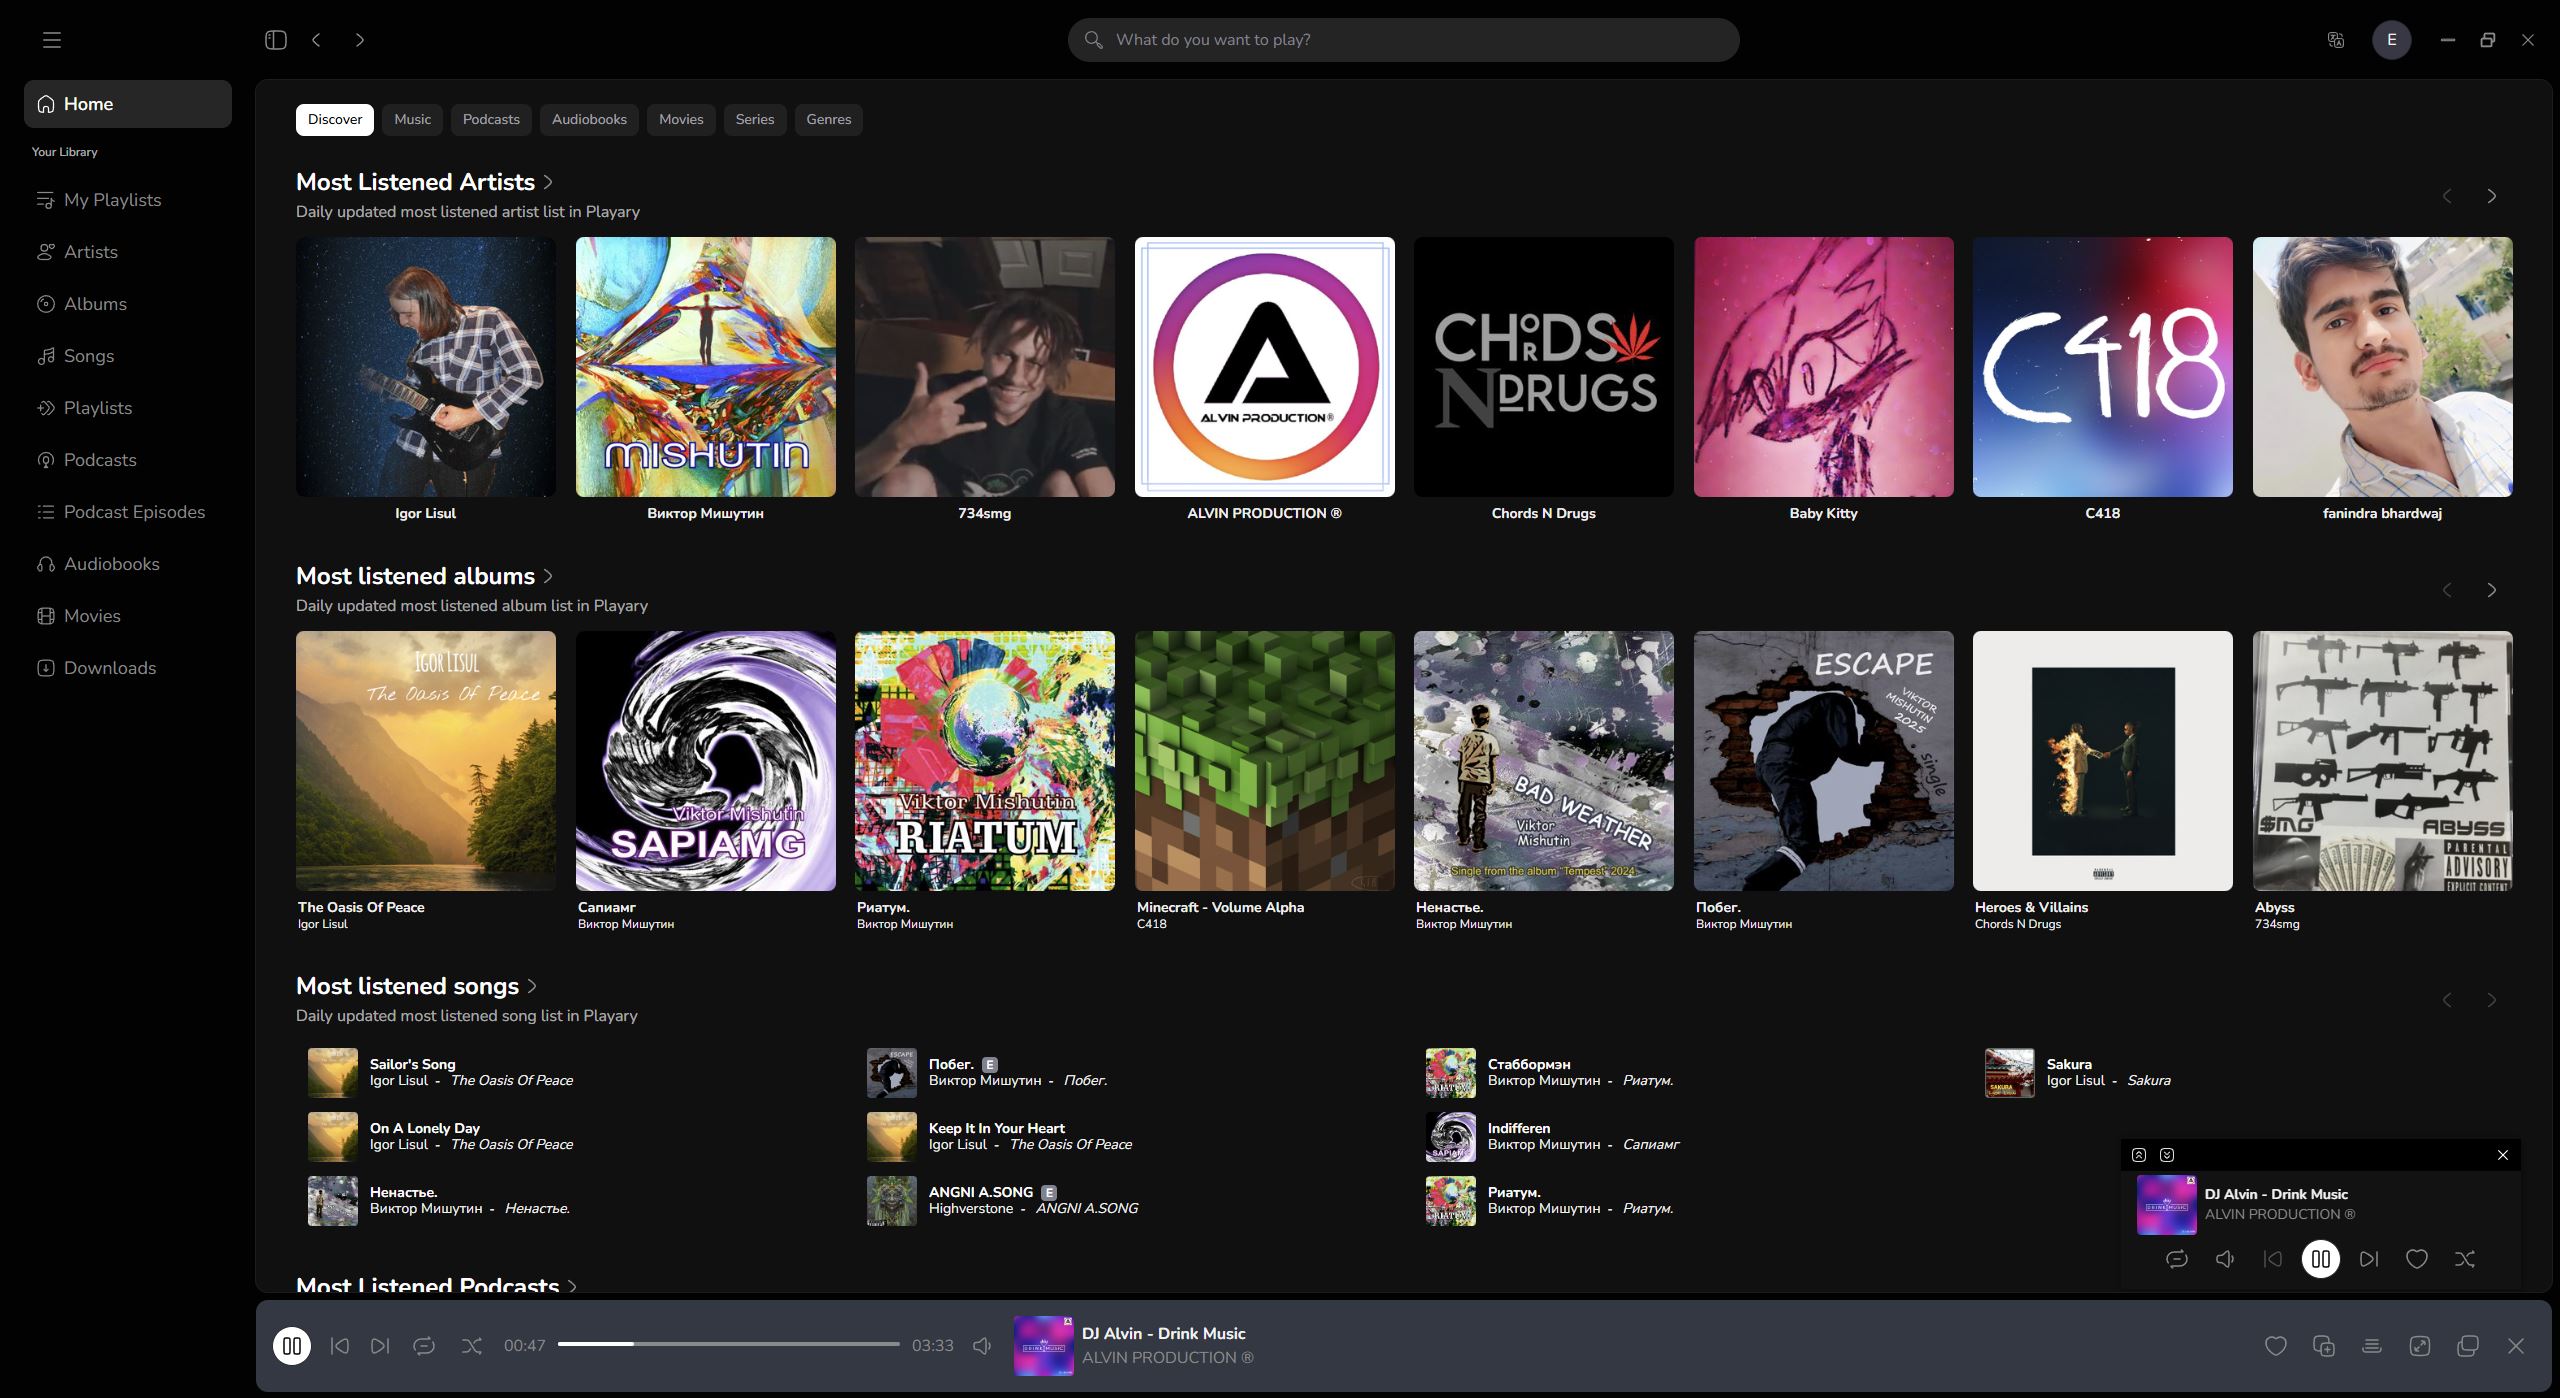
Task: Open the Abyss album title link
Action: click(x=2274, y=907)
